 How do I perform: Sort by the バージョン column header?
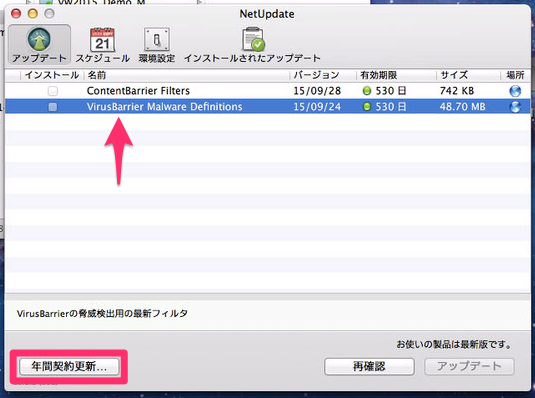tap(323, 75)
